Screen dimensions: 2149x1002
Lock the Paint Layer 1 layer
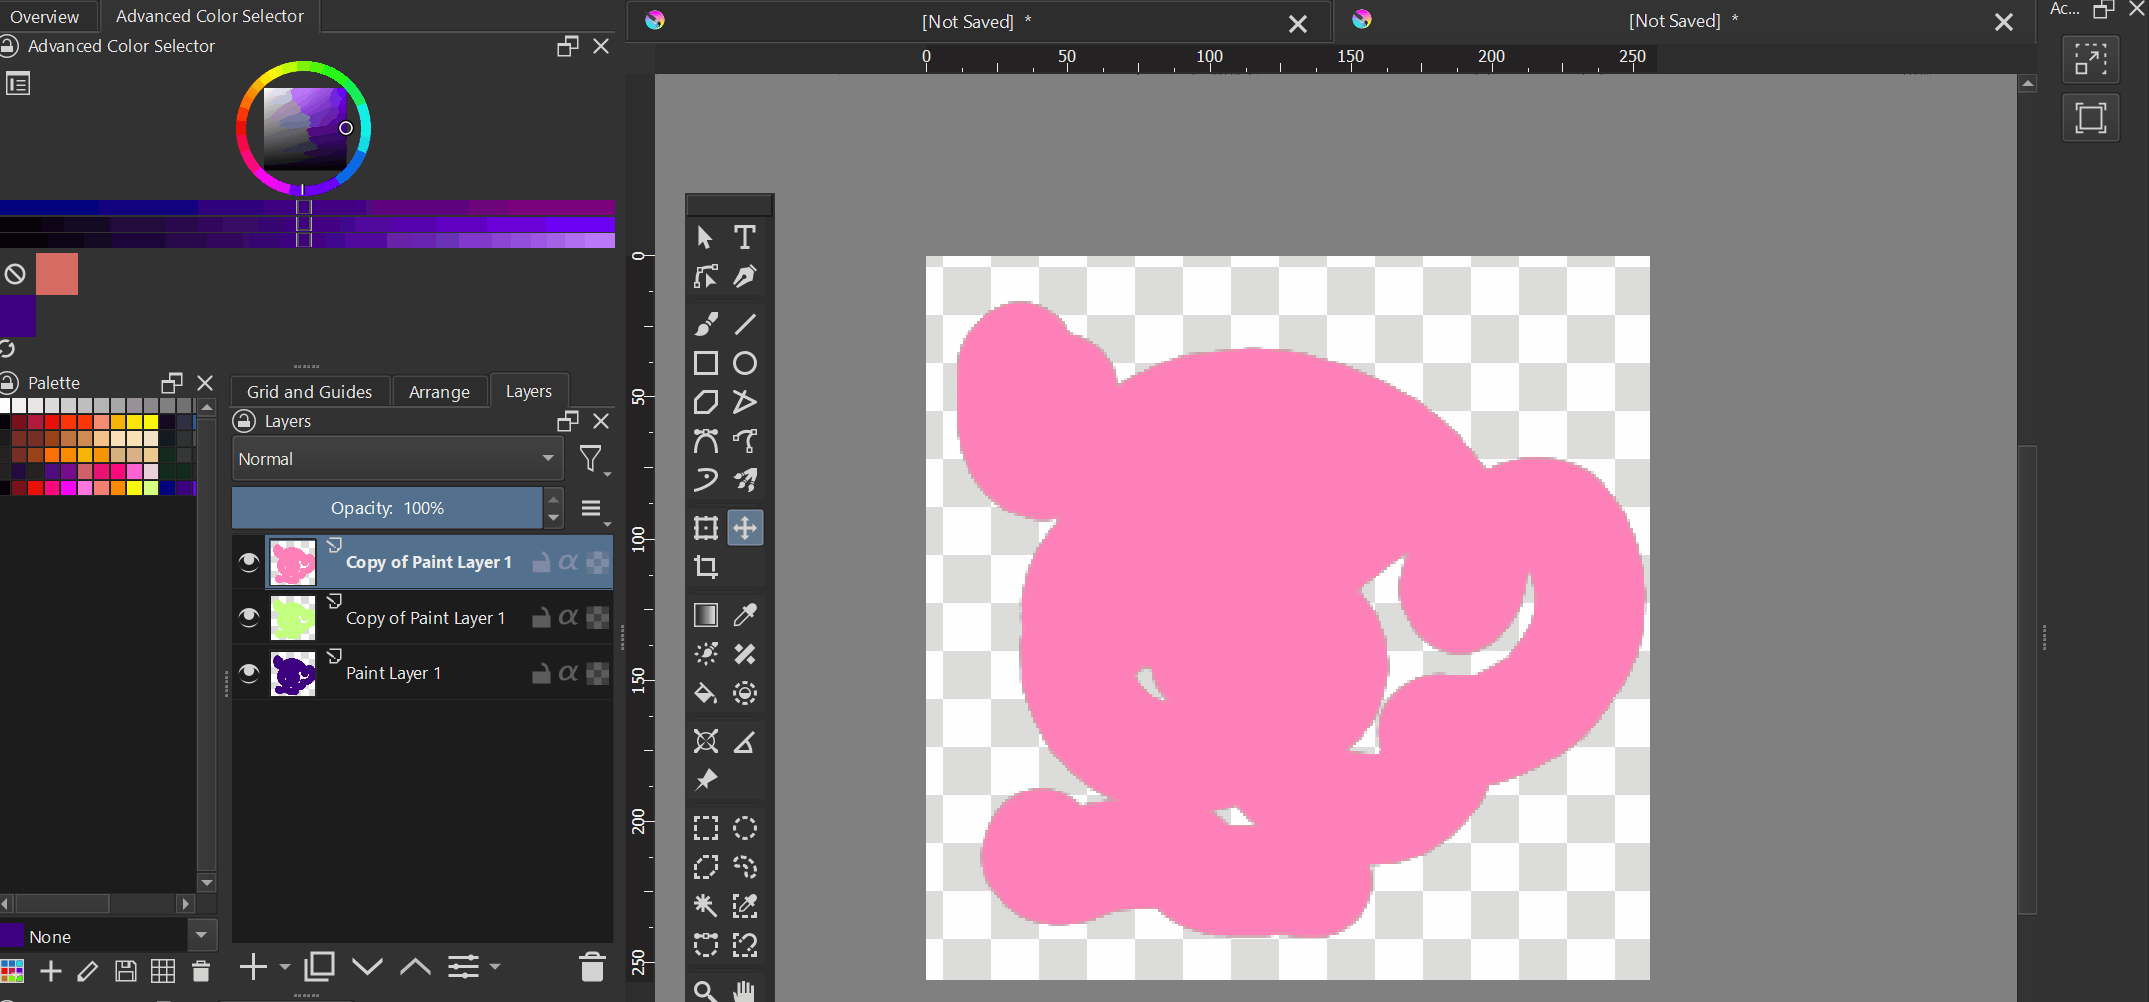pos(541,673)
